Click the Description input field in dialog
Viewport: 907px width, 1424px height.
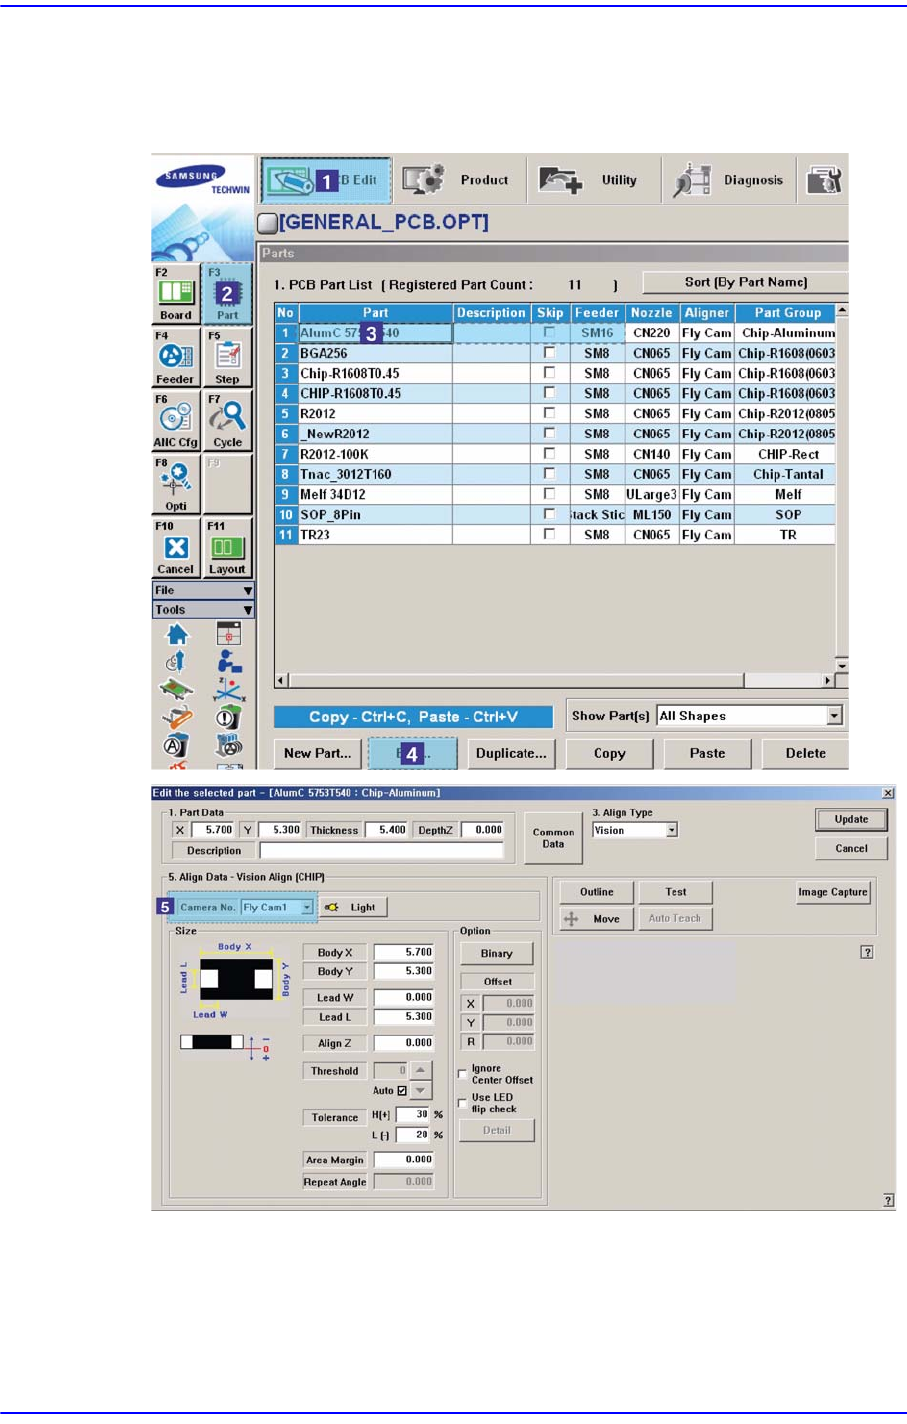click(x=381, y=851)
